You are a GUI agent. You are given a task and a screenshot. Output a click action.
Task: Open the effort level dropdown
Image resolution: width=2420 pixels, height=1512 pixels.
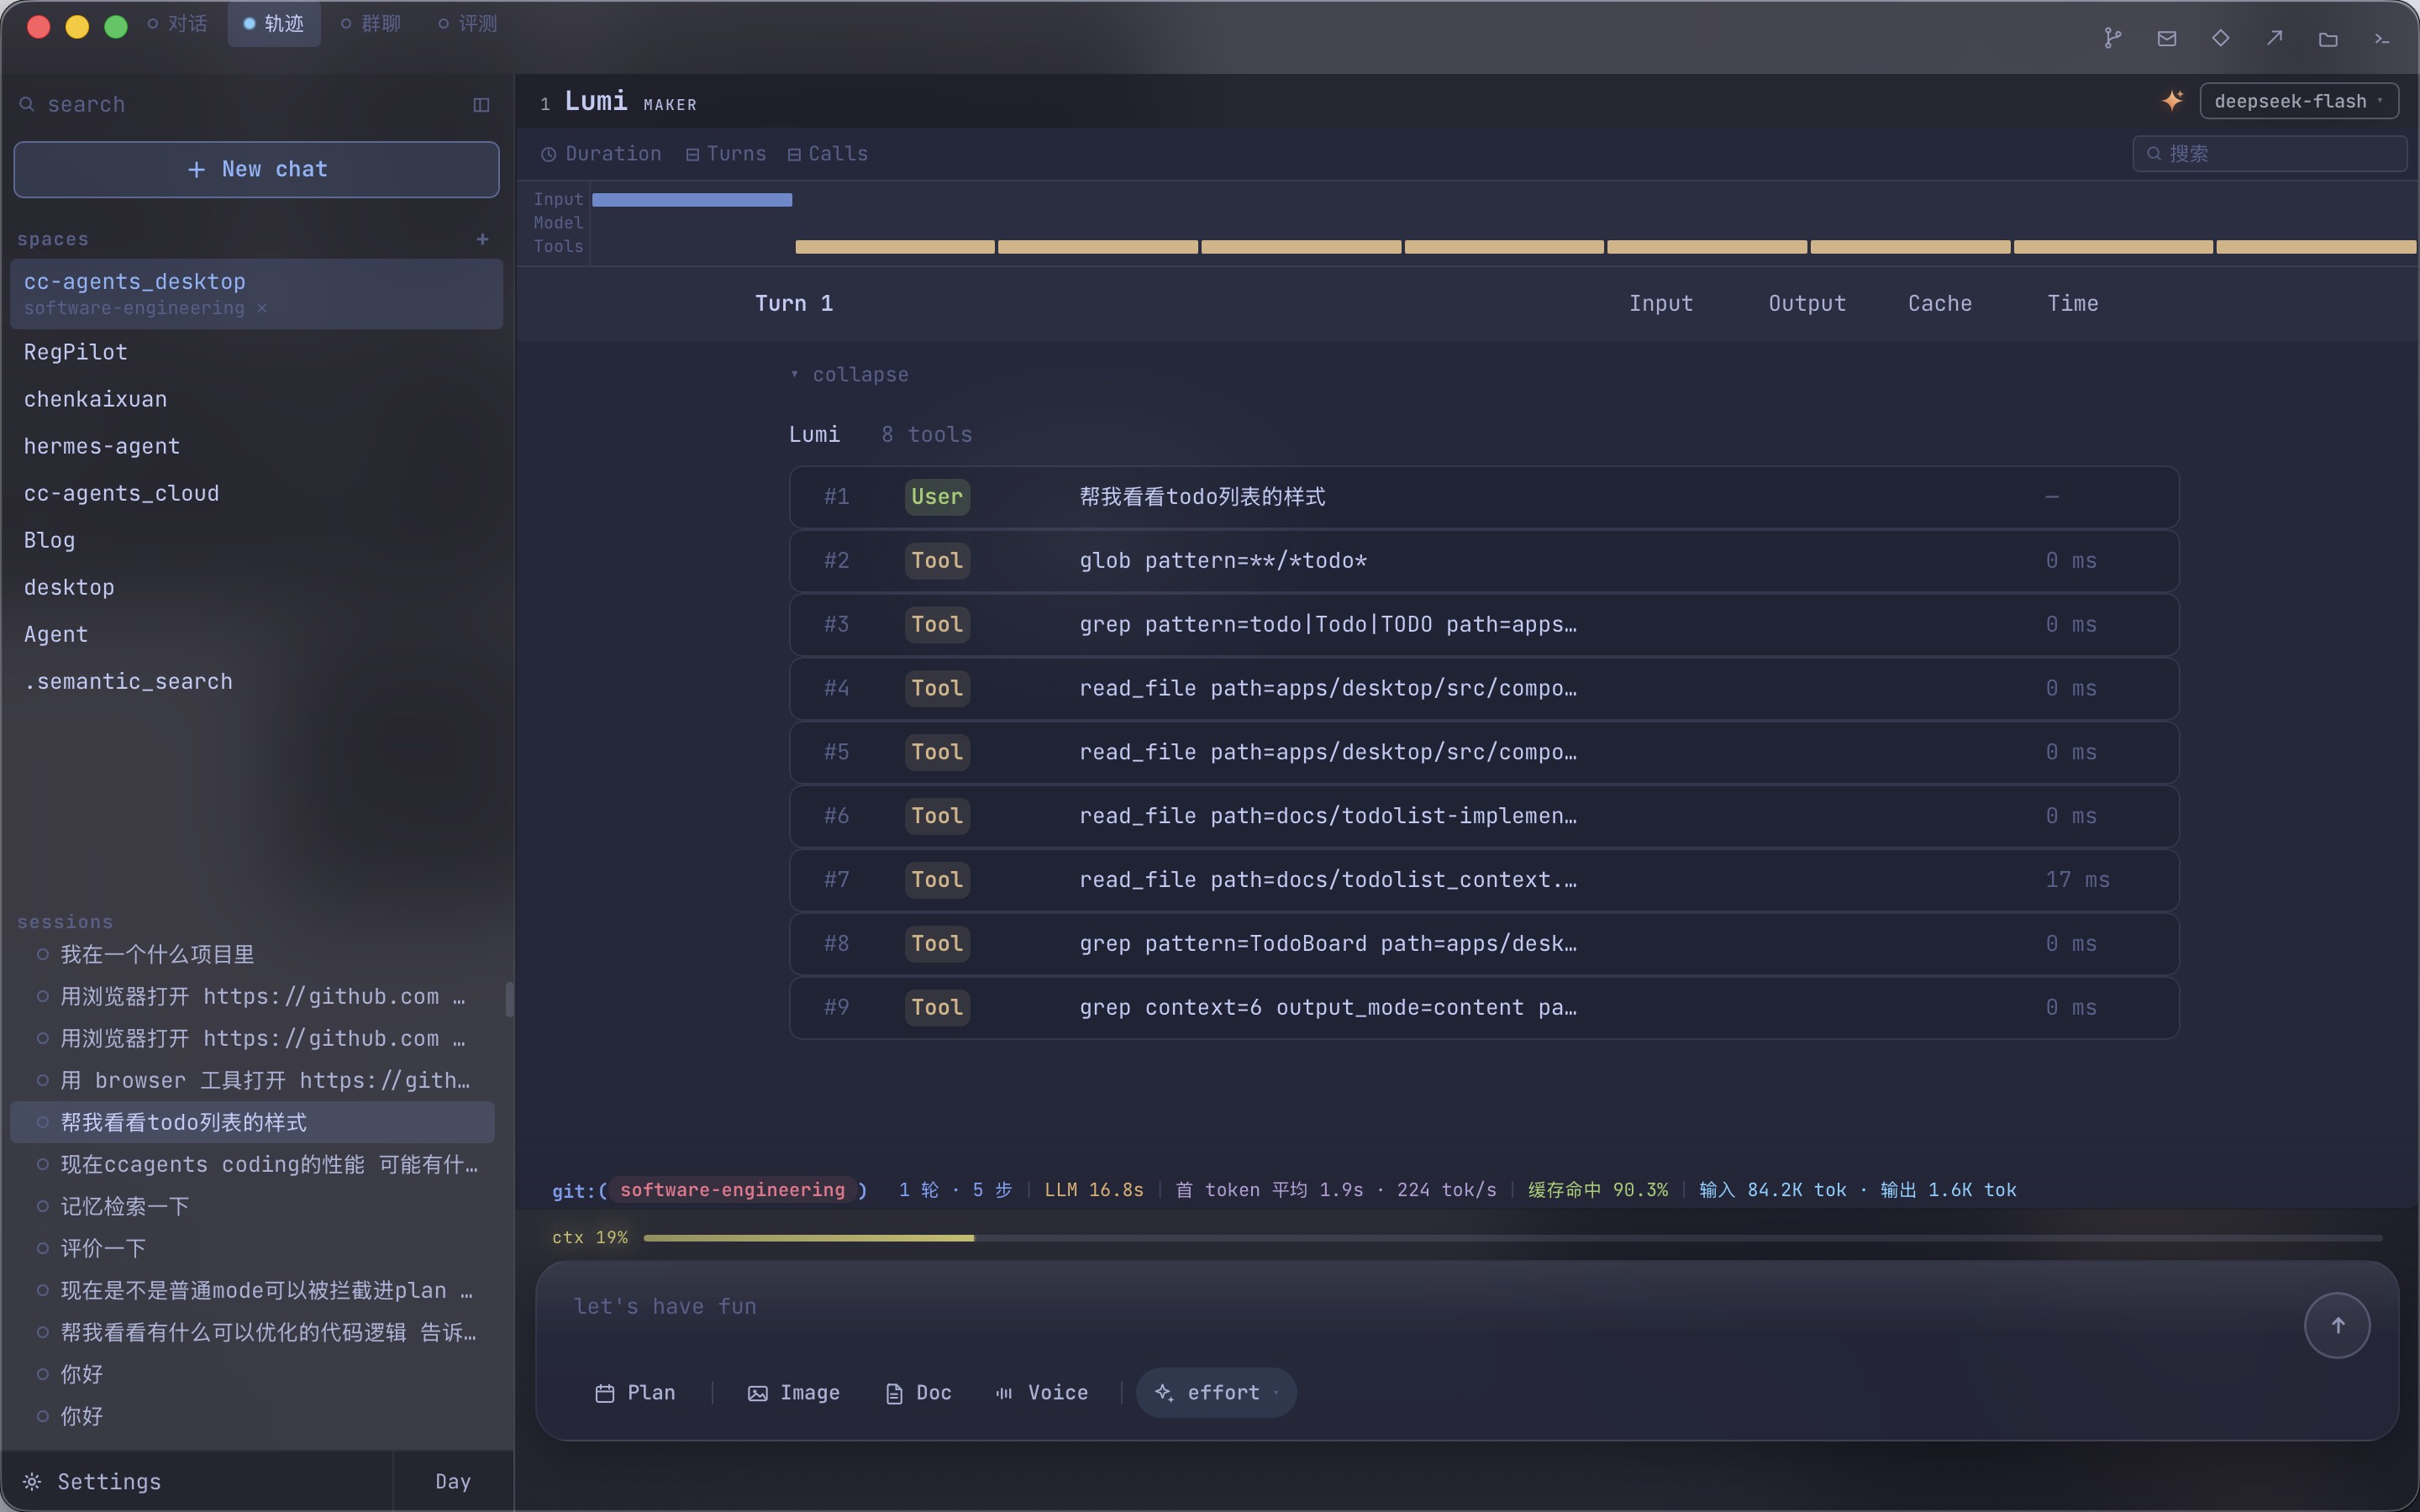coord(1216,1392)
